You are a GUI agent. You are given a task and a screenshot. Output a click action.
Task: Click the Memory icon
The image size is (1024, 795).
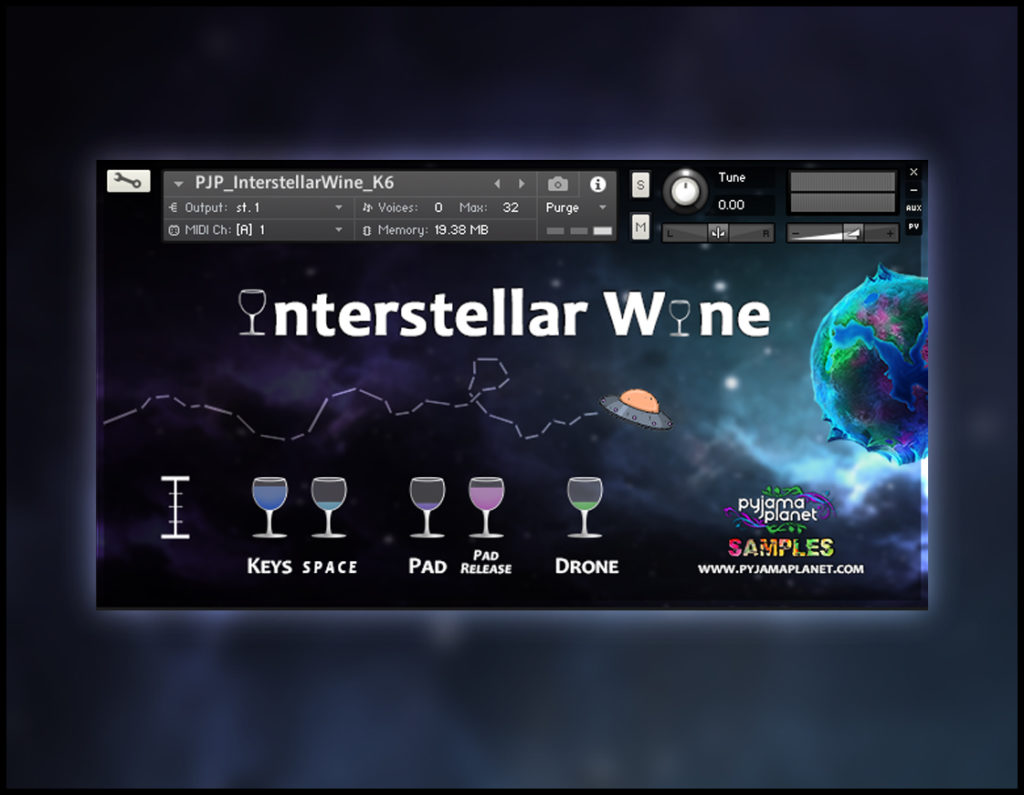(366, 230)
